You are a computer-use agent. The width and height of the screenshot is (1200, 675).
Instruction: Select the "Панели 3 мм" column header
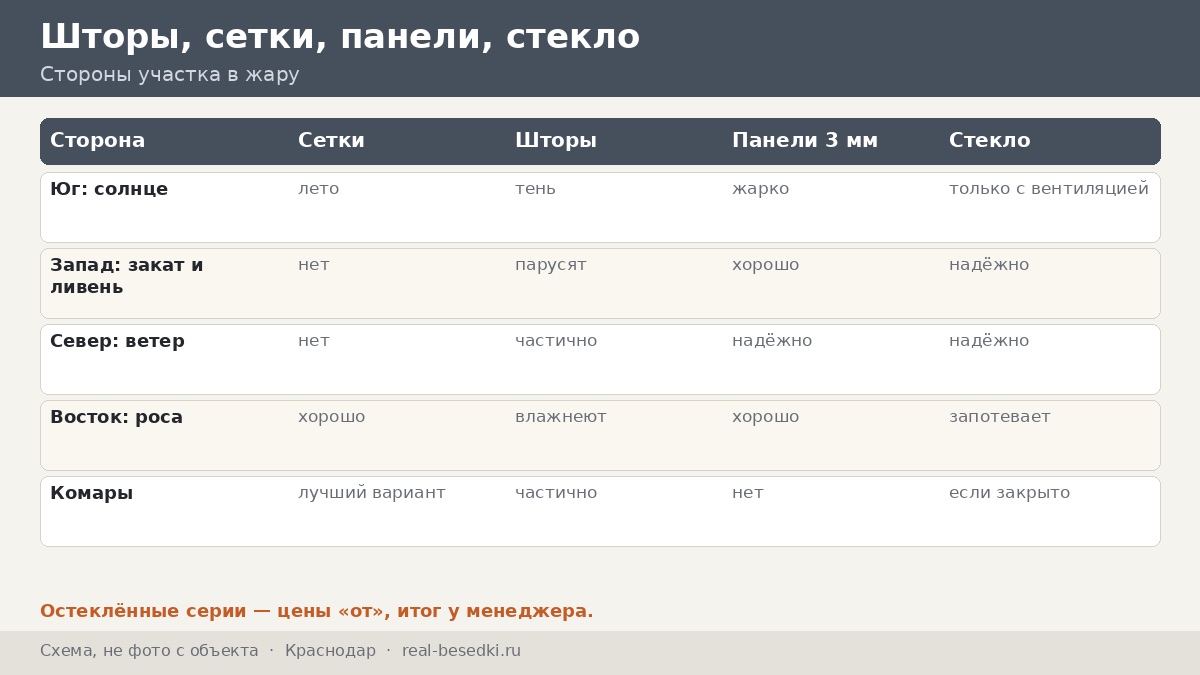pyautogui.click(x=805, y=141)
